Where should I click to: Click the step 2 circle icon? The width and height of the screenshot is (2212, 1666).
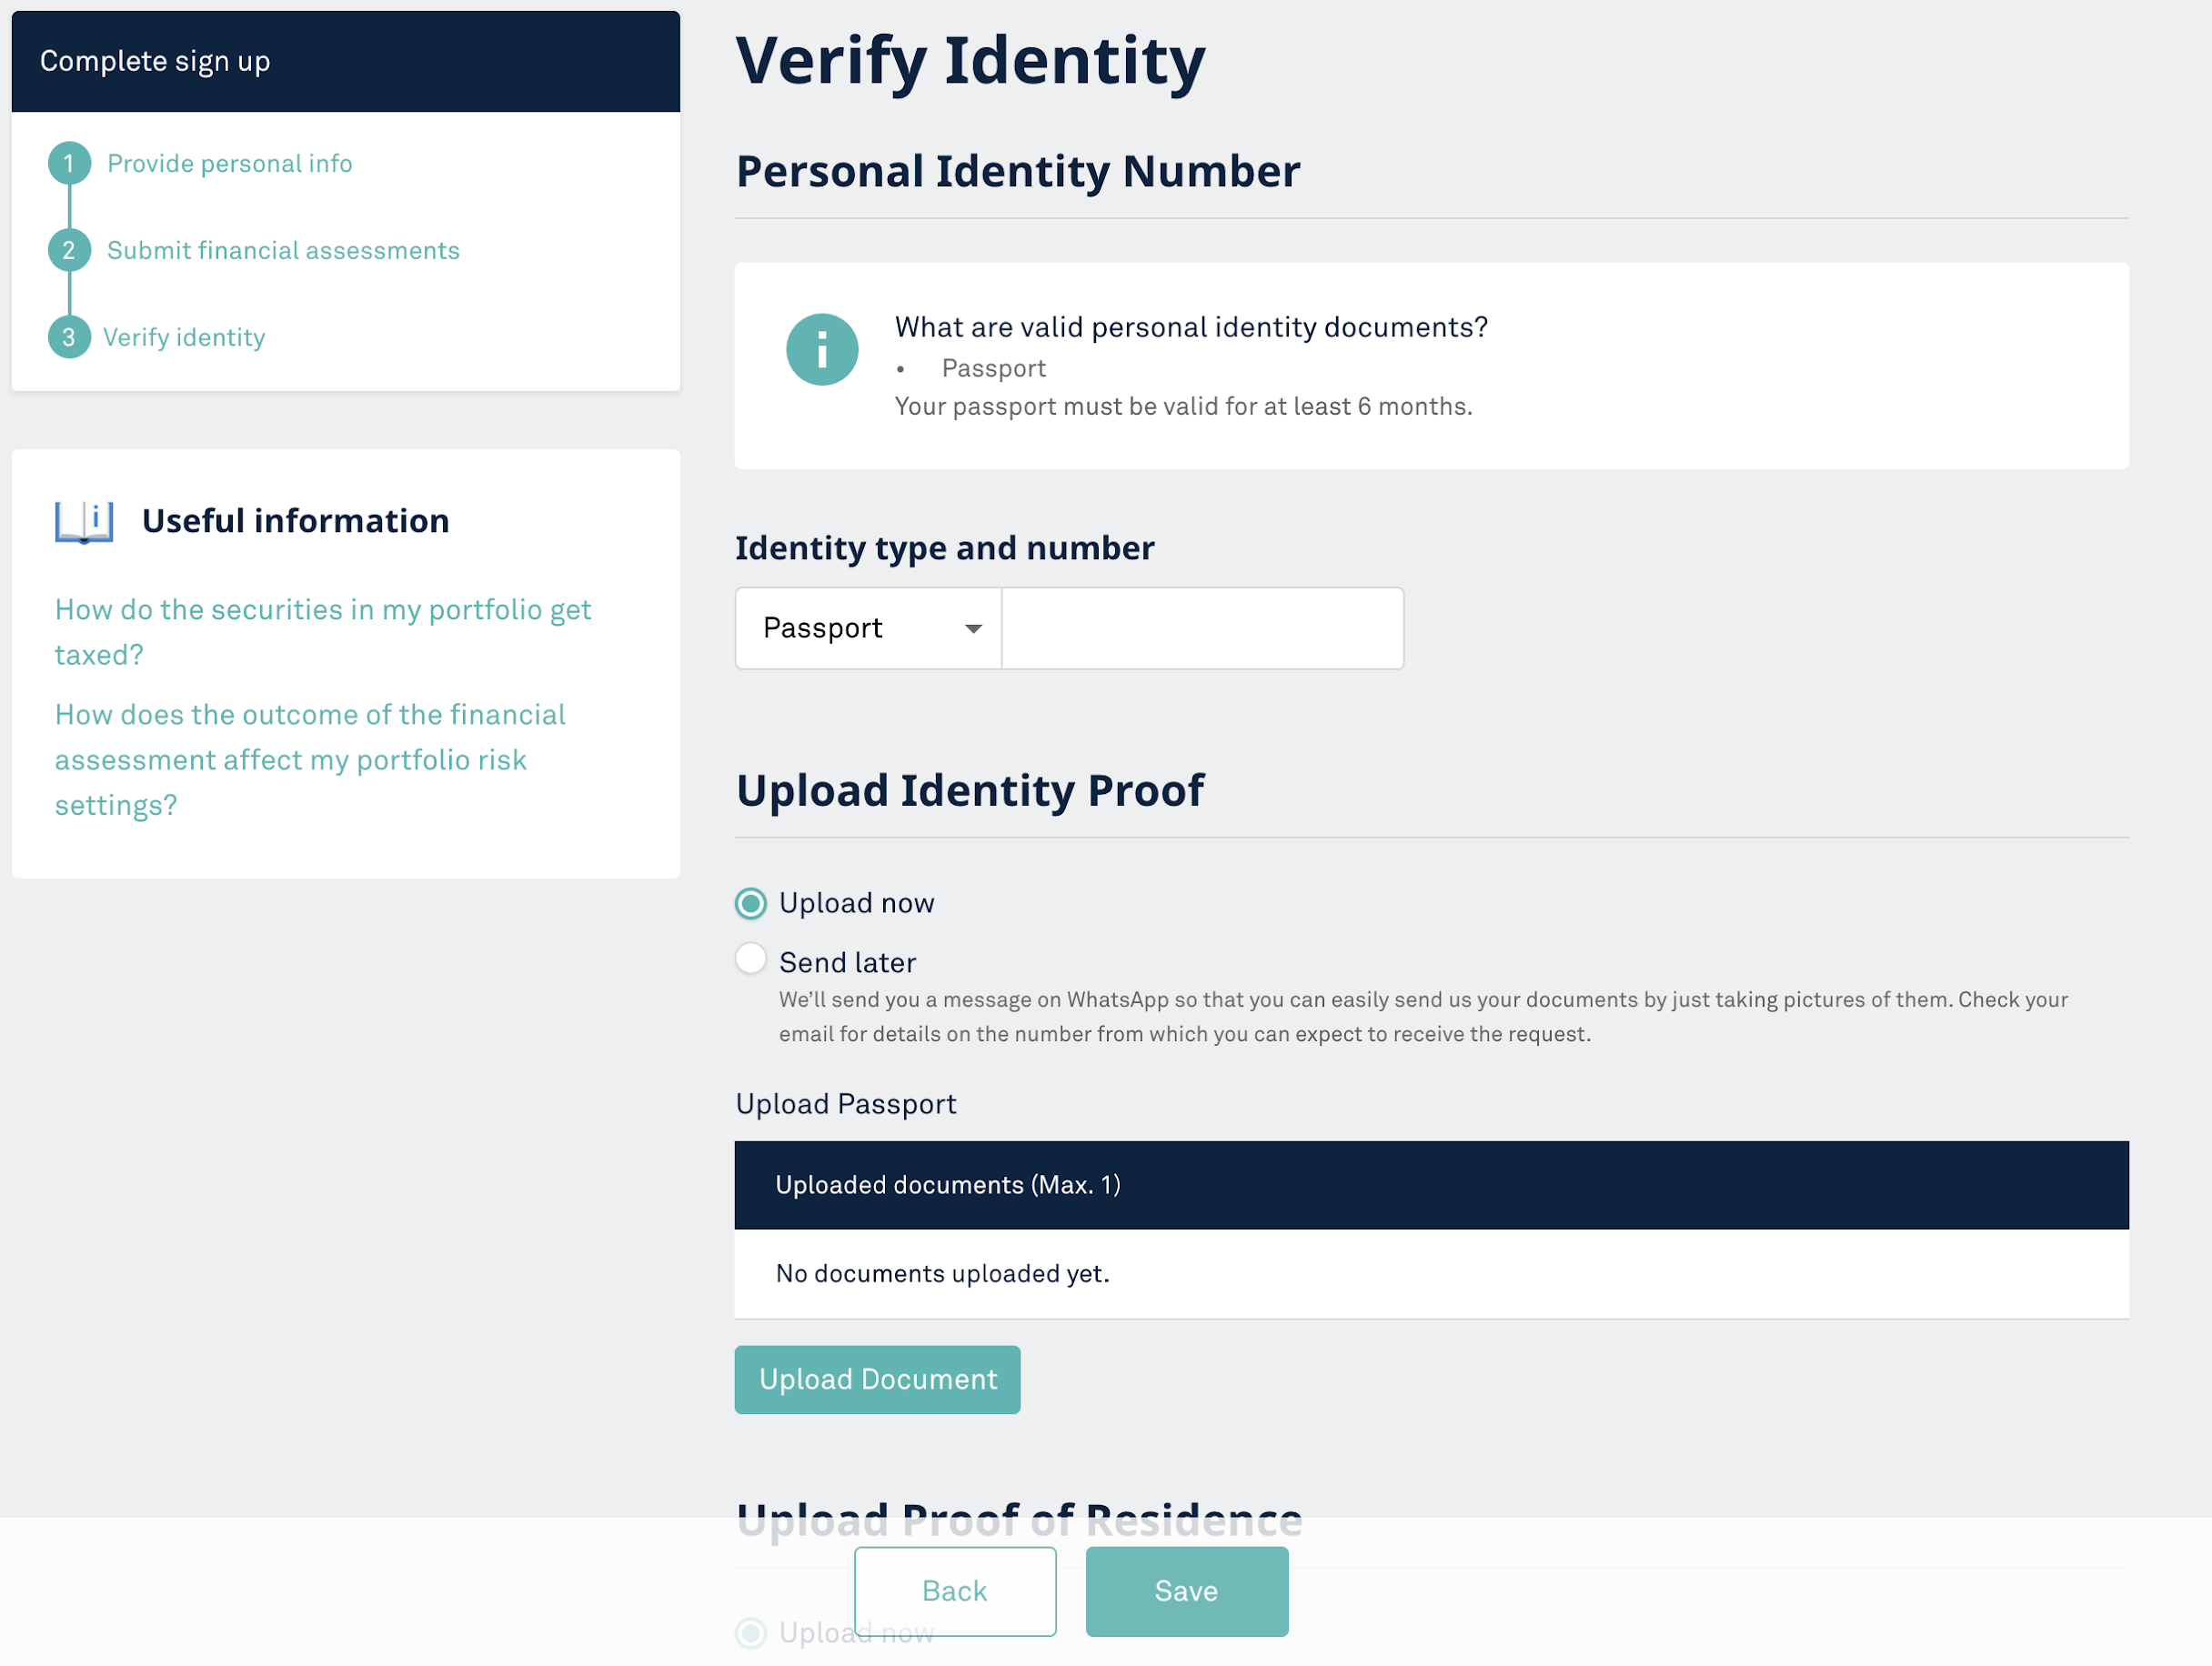(x=69, y=250)
